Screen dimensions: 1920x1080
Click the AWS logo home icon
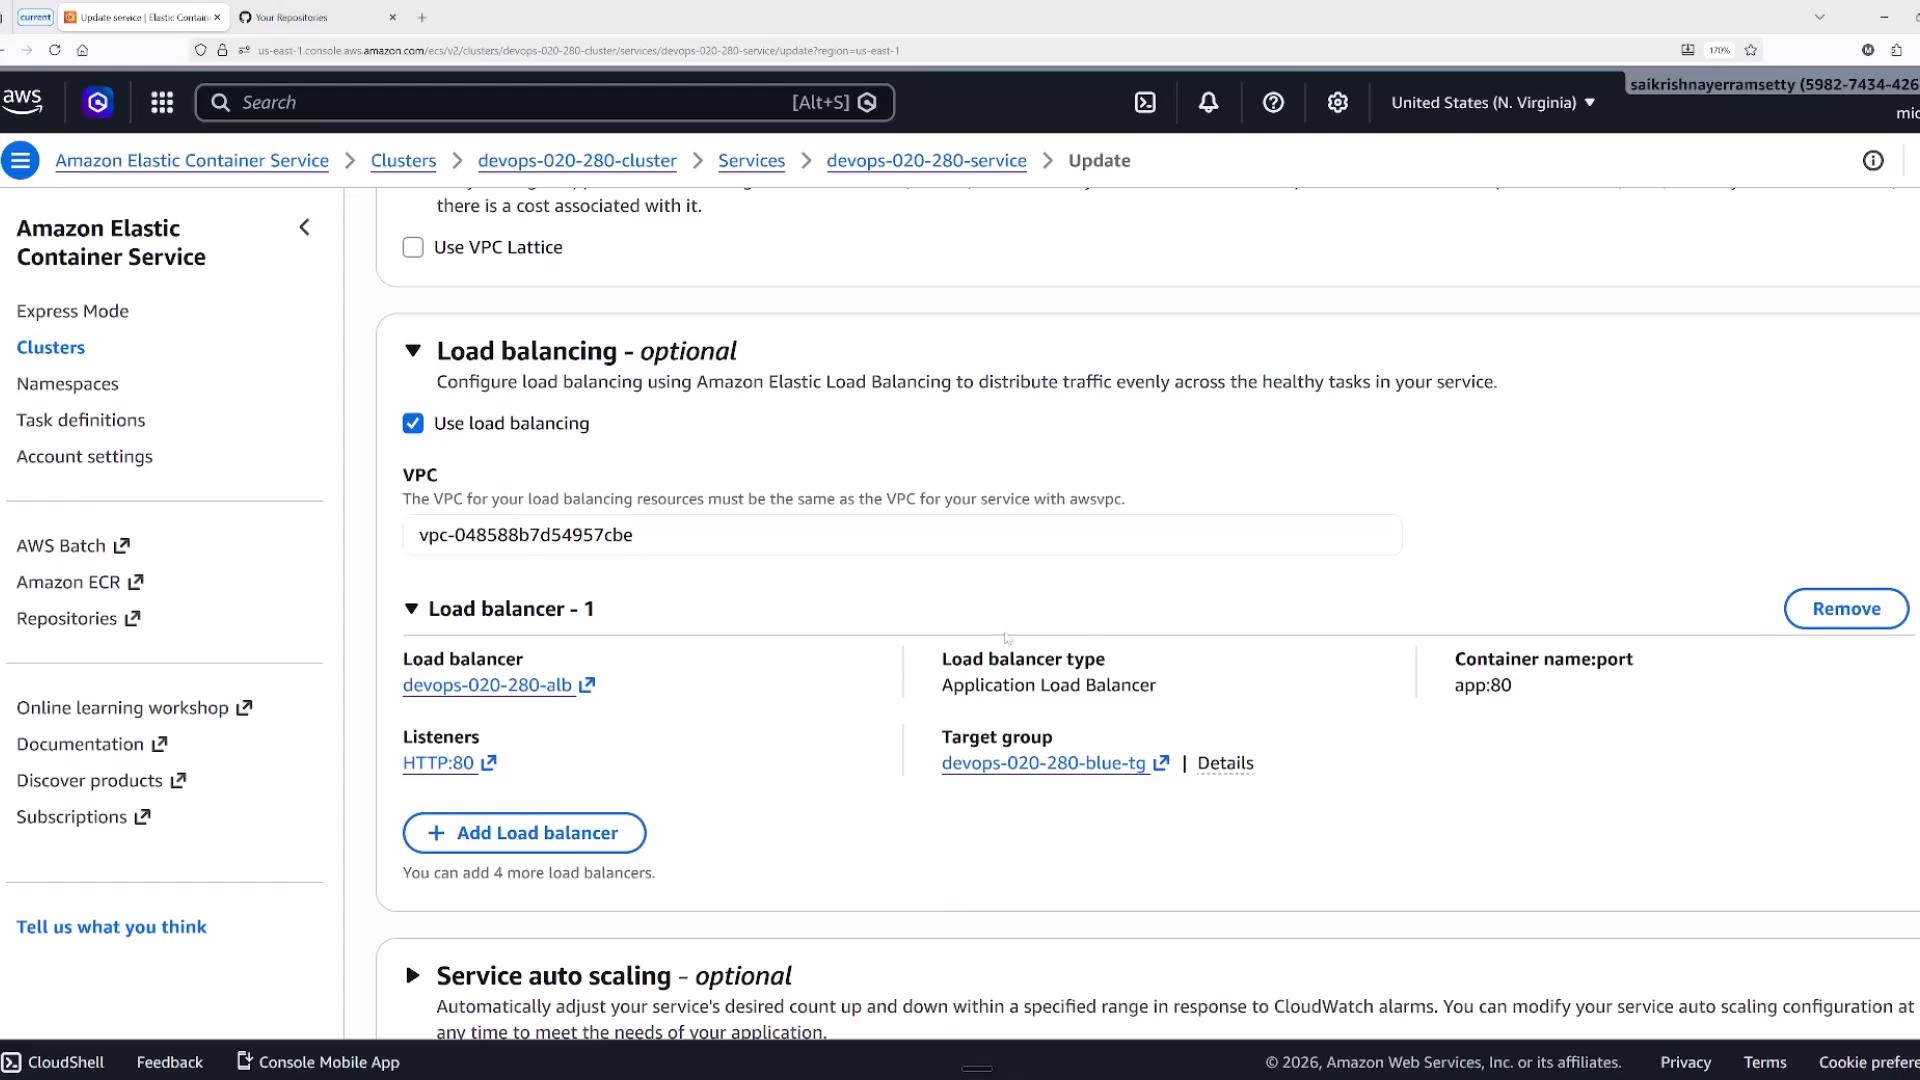pyautogui.click(x=22, y=101)
